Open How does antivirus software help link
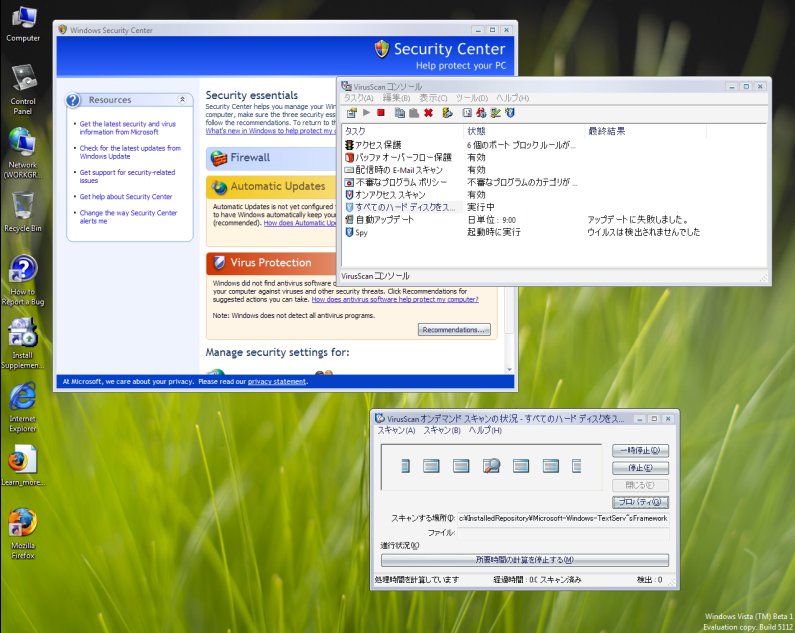This screenshot has height=633, width=795. (395, 299)
